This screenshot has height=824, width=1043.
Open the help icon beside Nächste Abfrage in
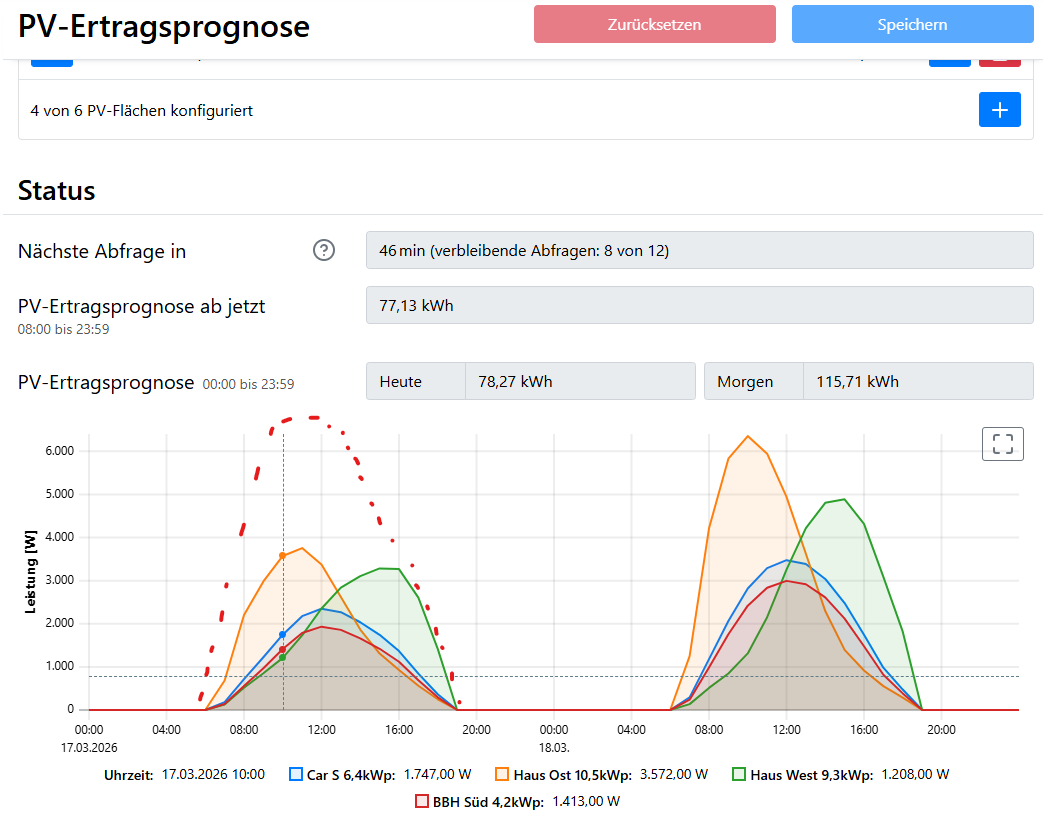[323, 250]
